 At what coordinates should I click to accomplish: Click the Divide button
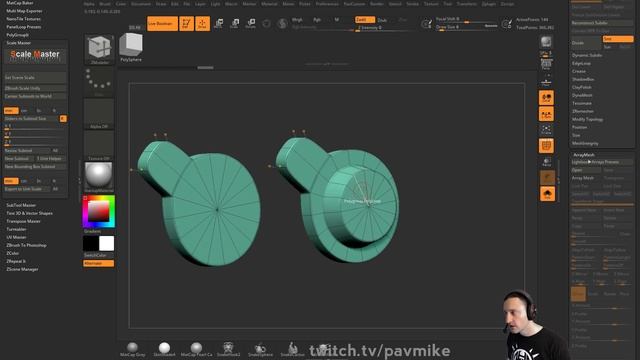(586, 43)
